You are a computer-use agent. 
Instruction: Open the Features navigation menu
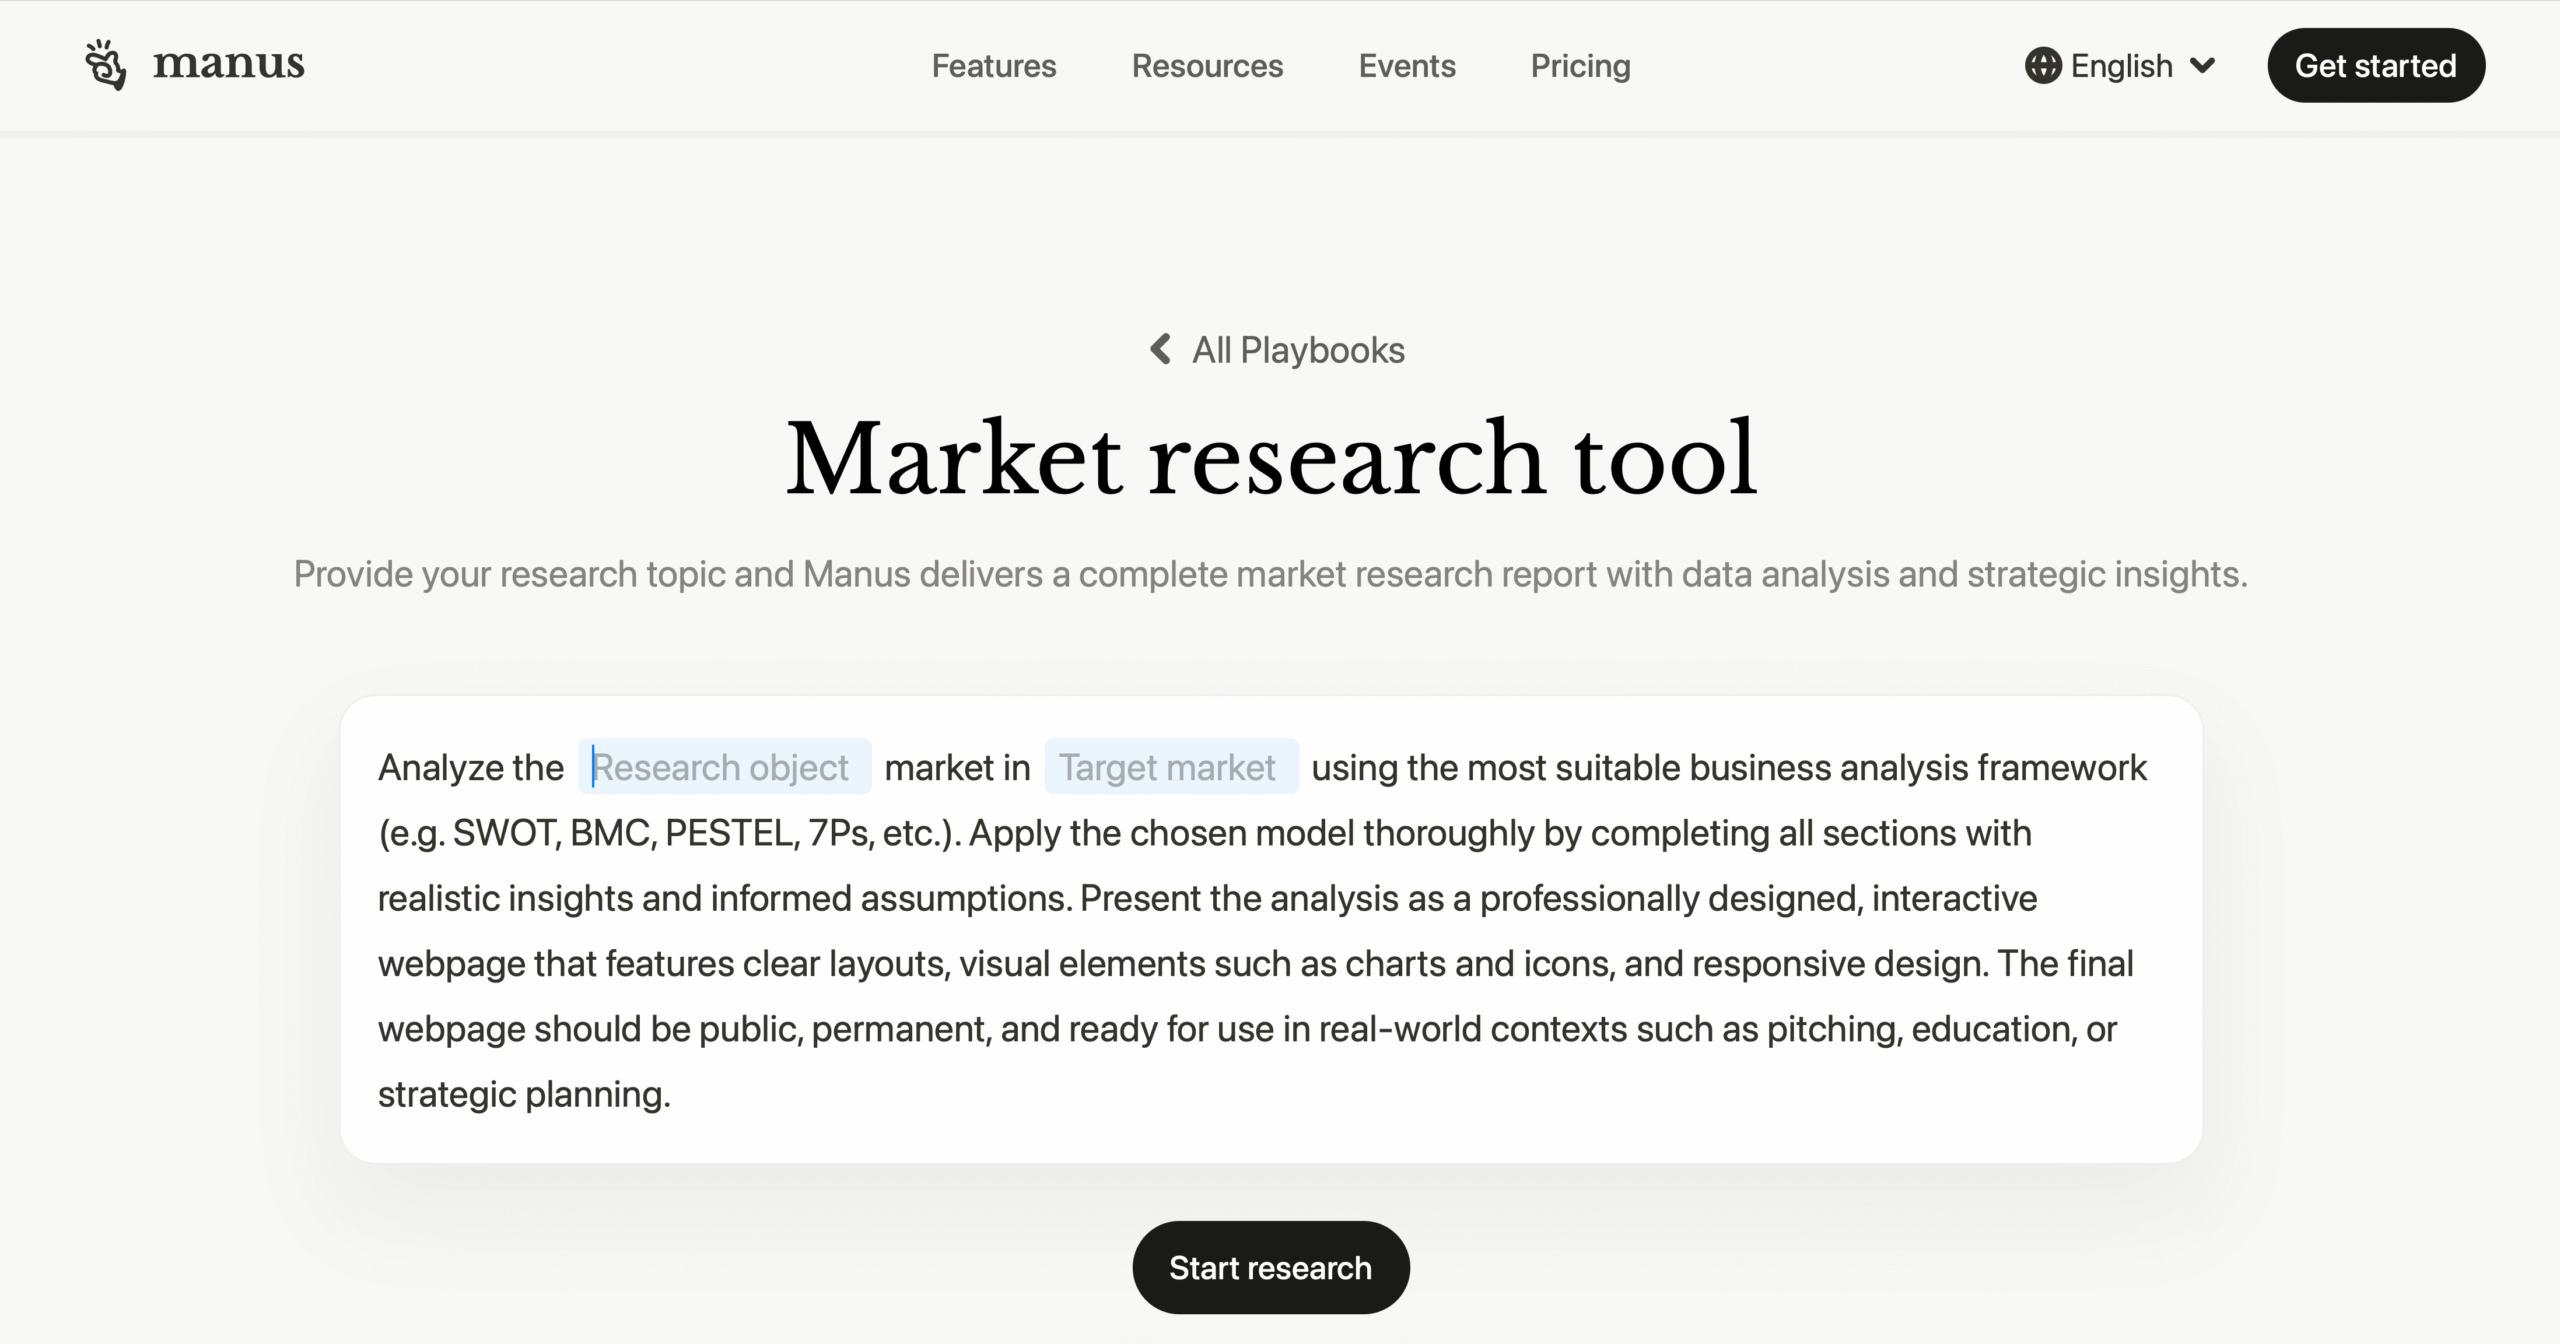pyautogui.click(x=993, y=66)
